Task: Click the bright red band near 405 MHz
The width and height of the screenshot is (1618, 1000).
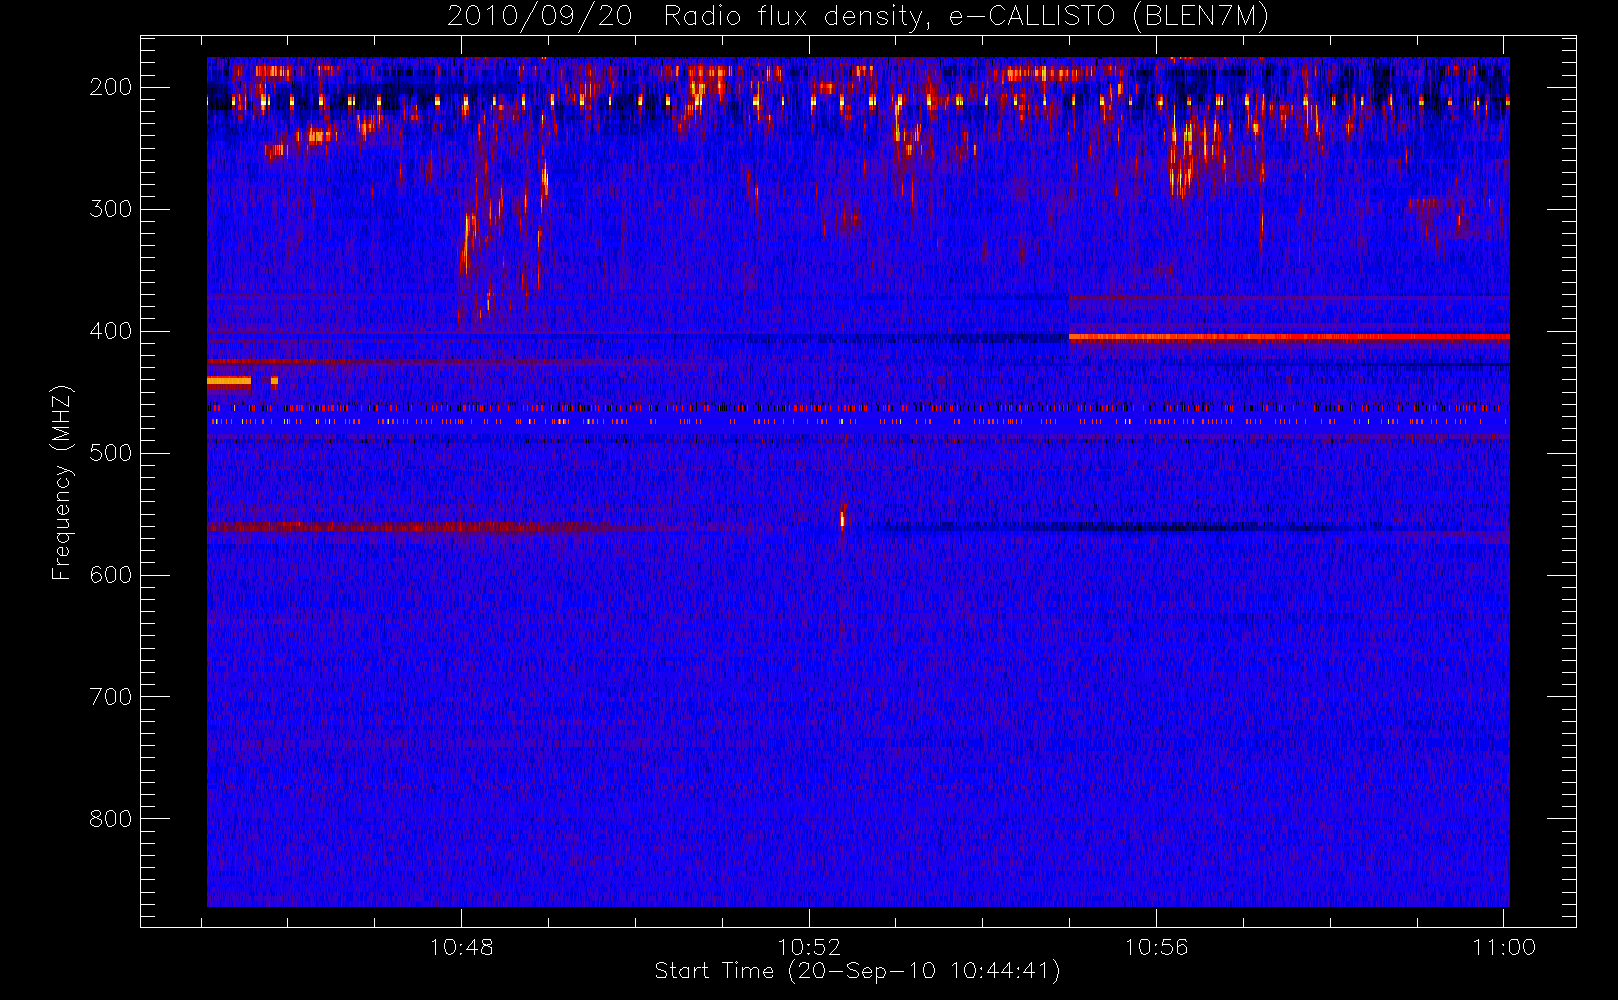Action: coord(1289,337)
